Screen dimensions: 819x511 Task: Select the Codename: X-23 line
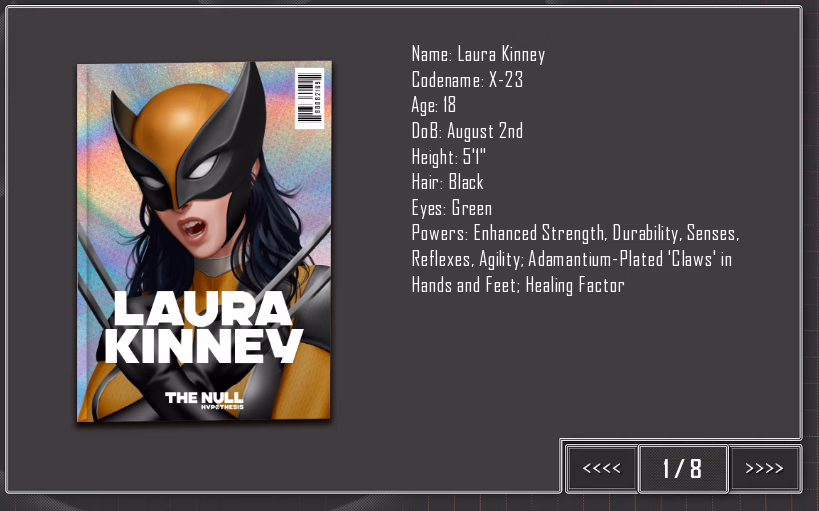click(x=467, y=80)
